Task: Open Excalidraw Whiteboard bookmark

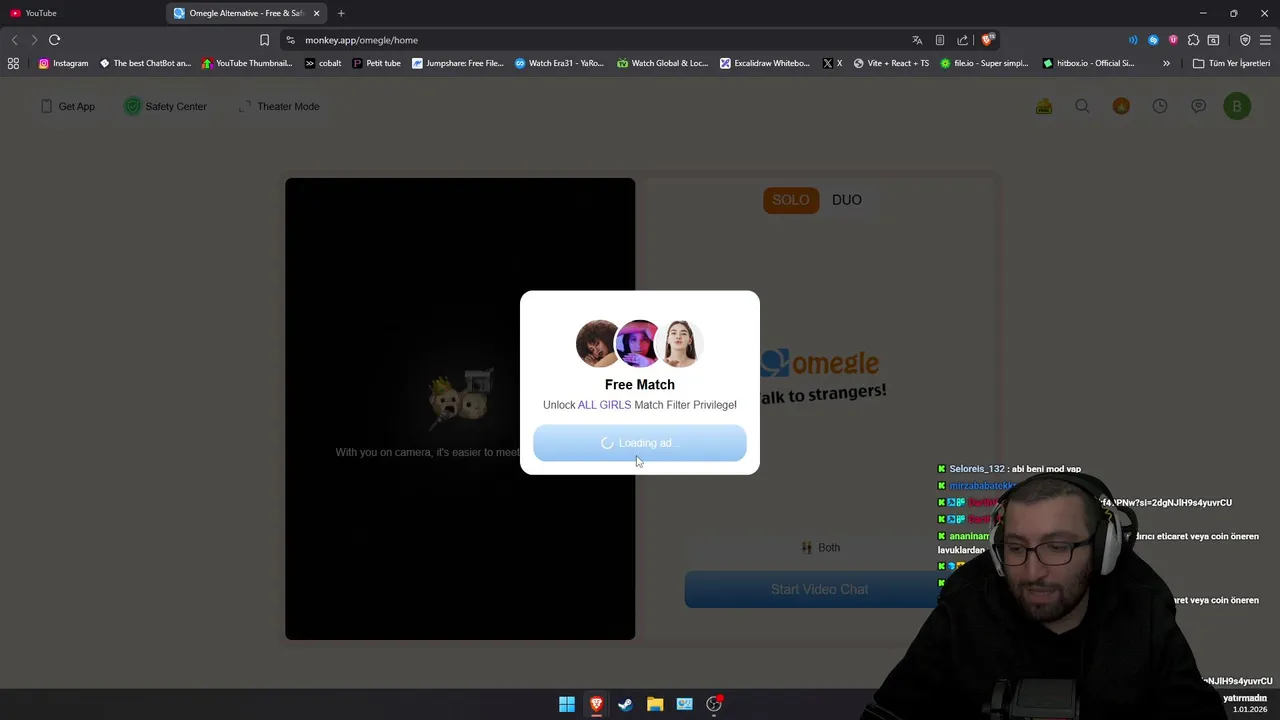Action: 765,63
